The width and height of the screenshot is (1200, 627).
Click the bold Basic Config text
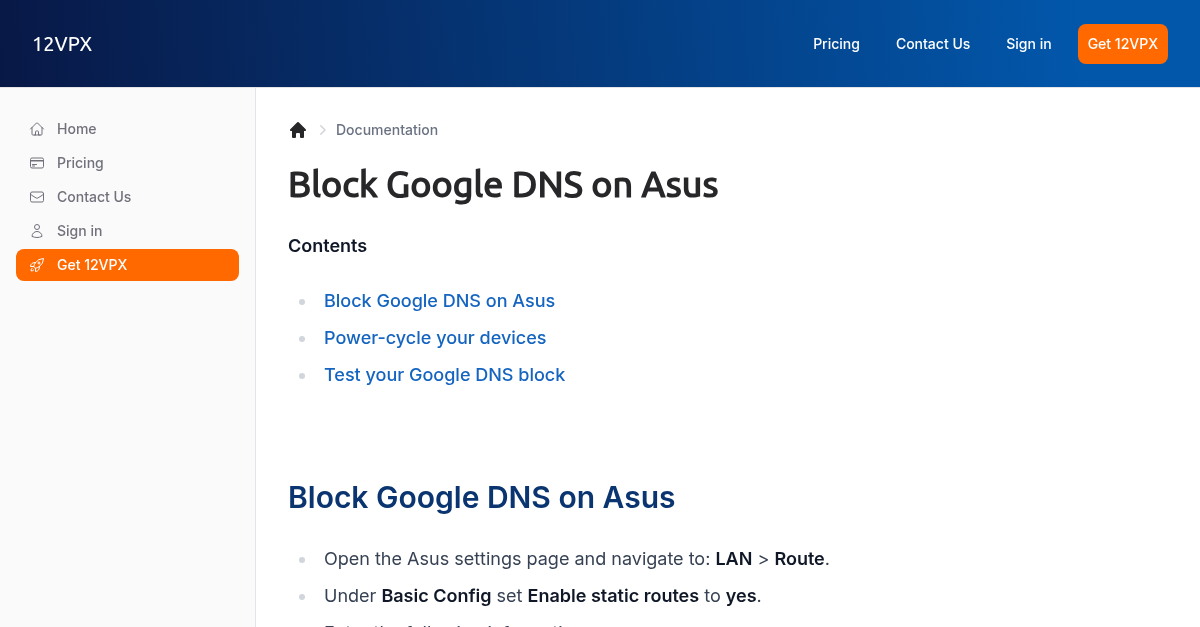[x=436, y=596]
